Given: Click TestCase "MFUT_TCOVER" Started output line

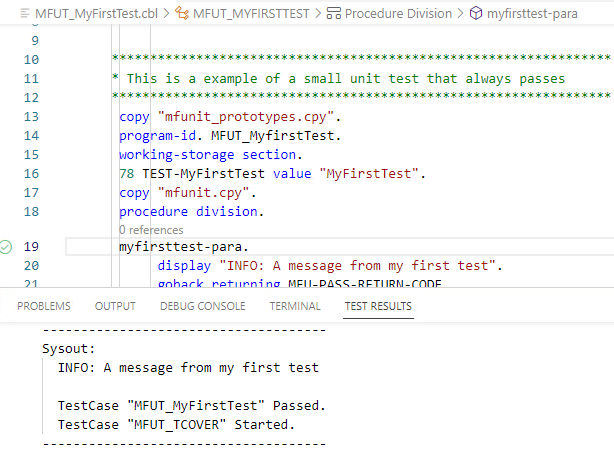Looking at the screenshot, I should [x=177, y=424].
